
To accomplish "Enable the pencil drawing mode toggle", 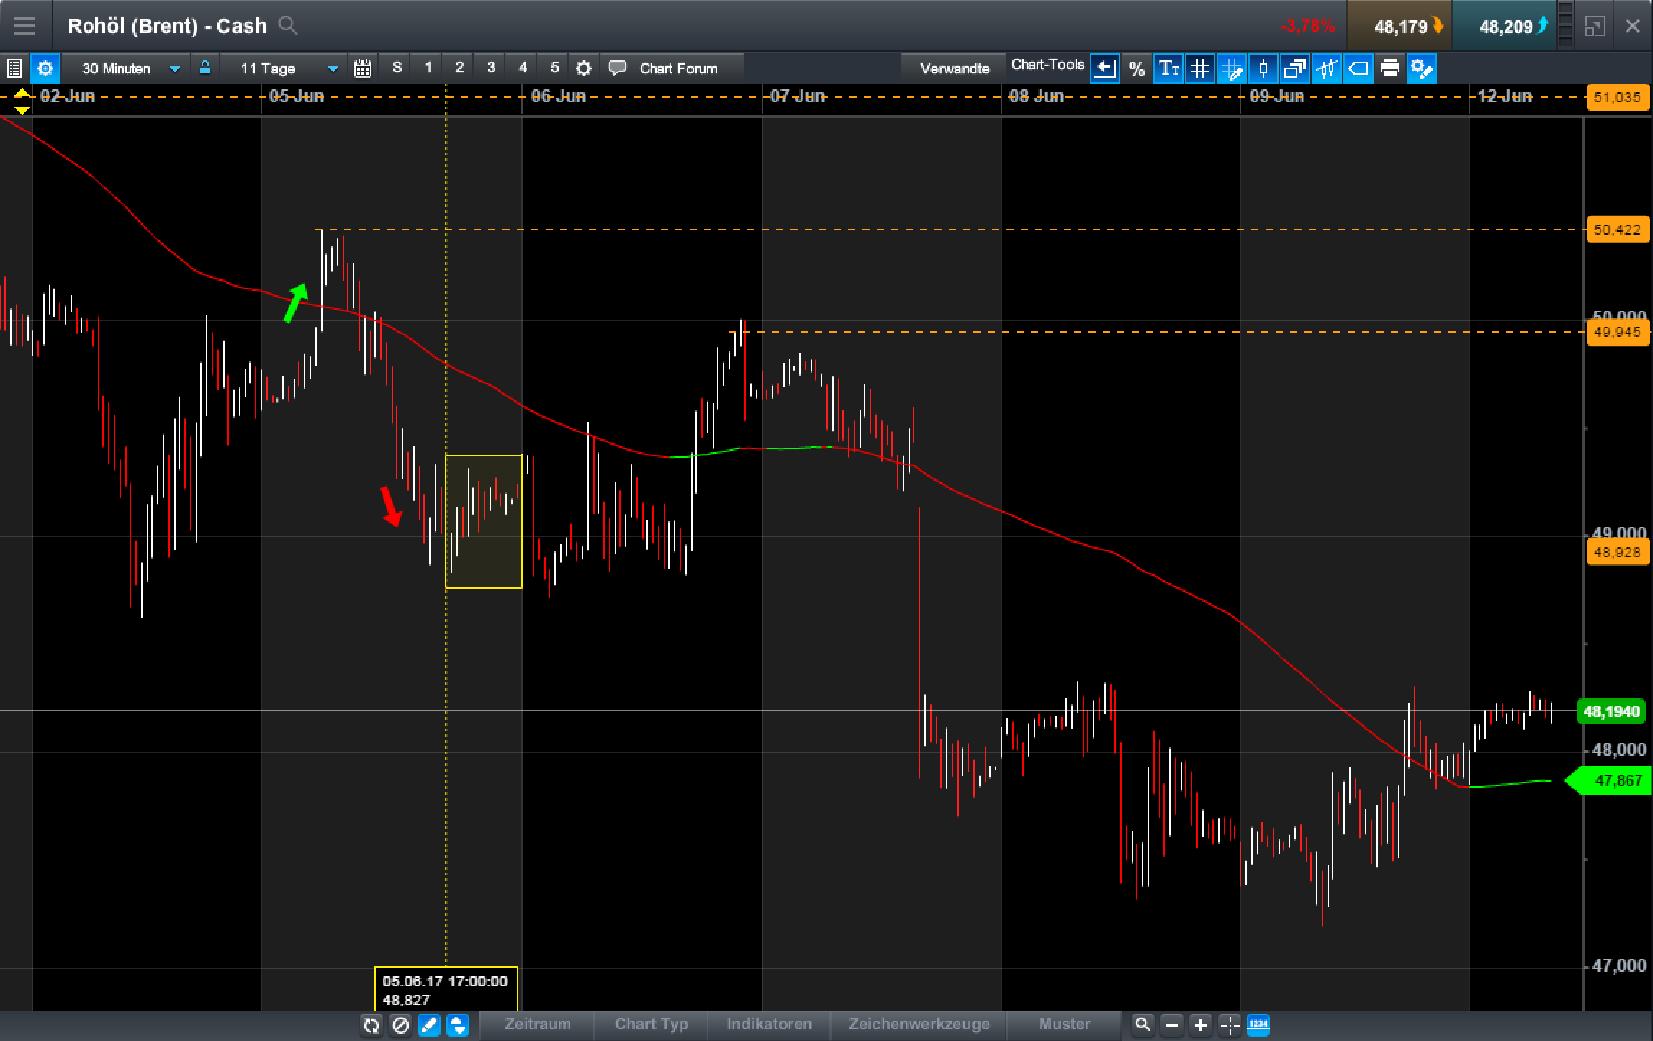I will coord(429,1026).
